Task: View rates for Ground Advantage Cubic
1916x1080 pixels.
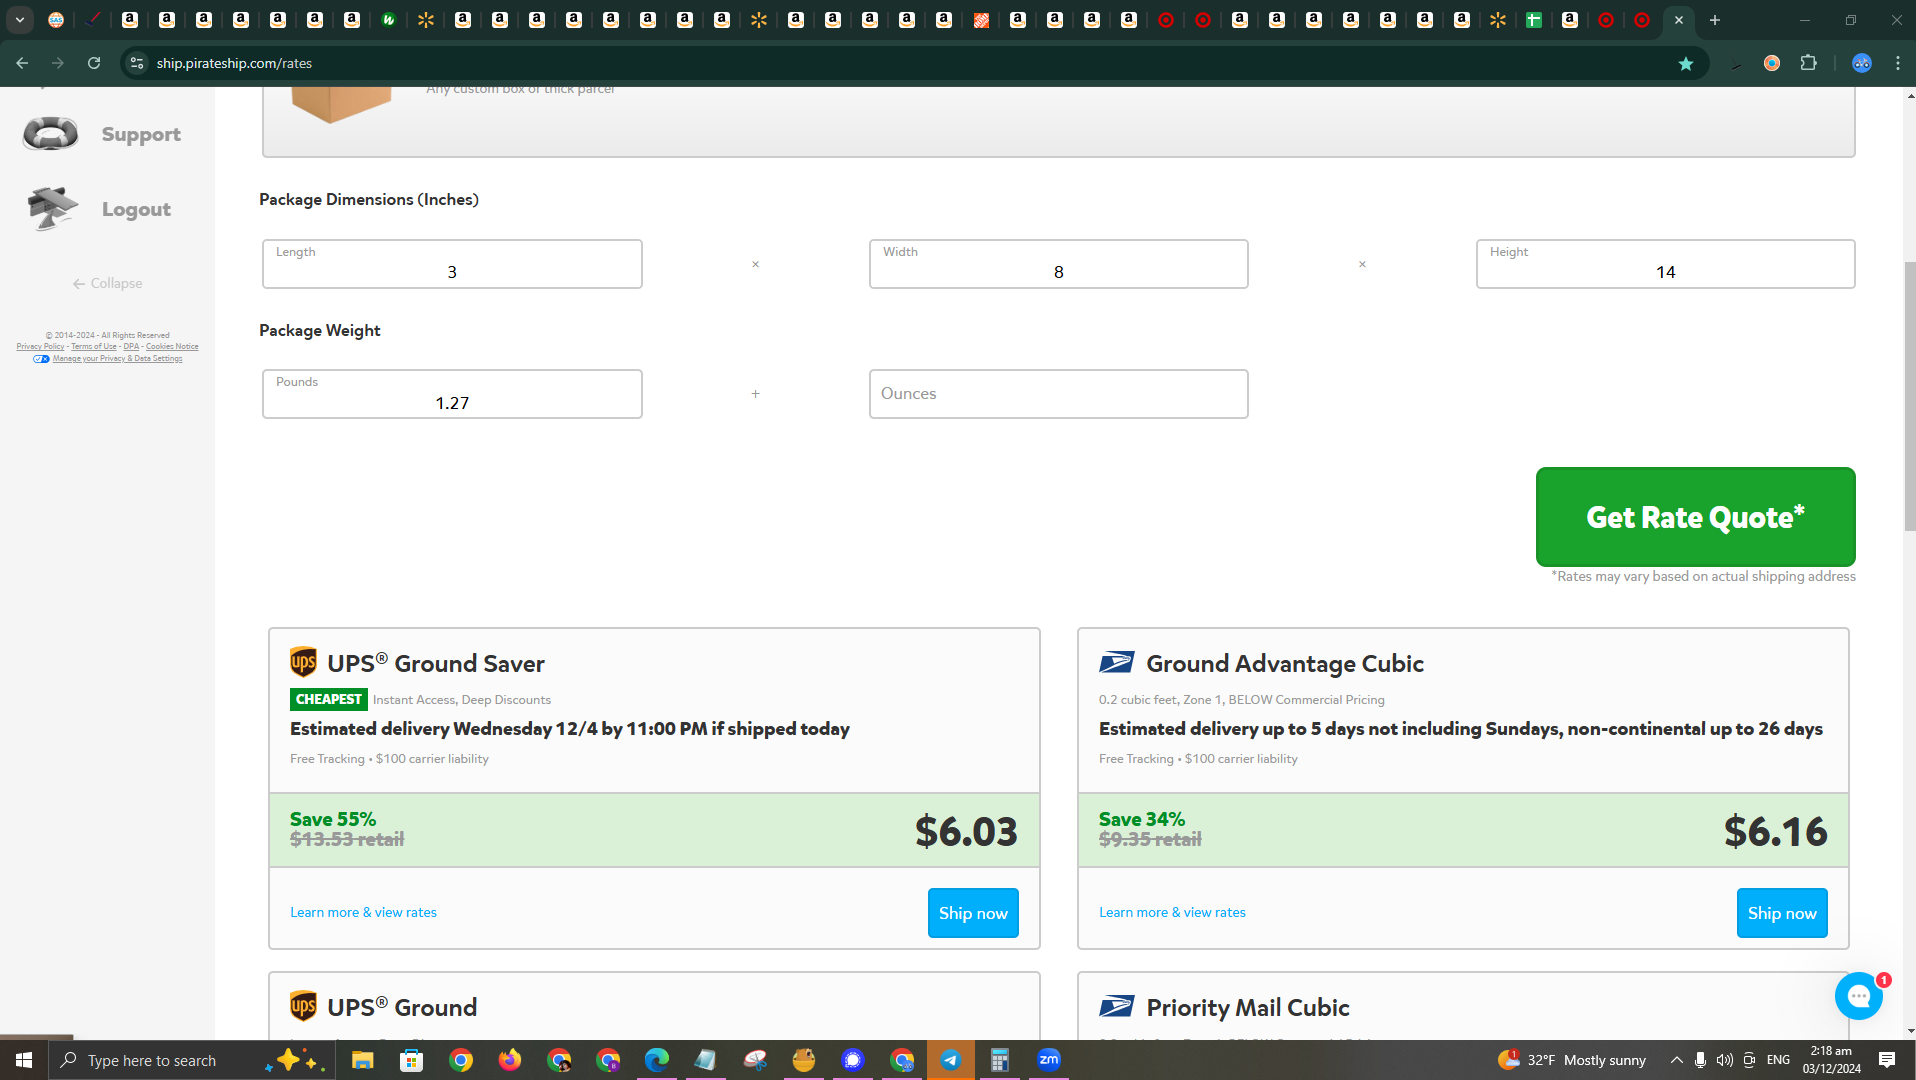Action: tap(1172, 912)
